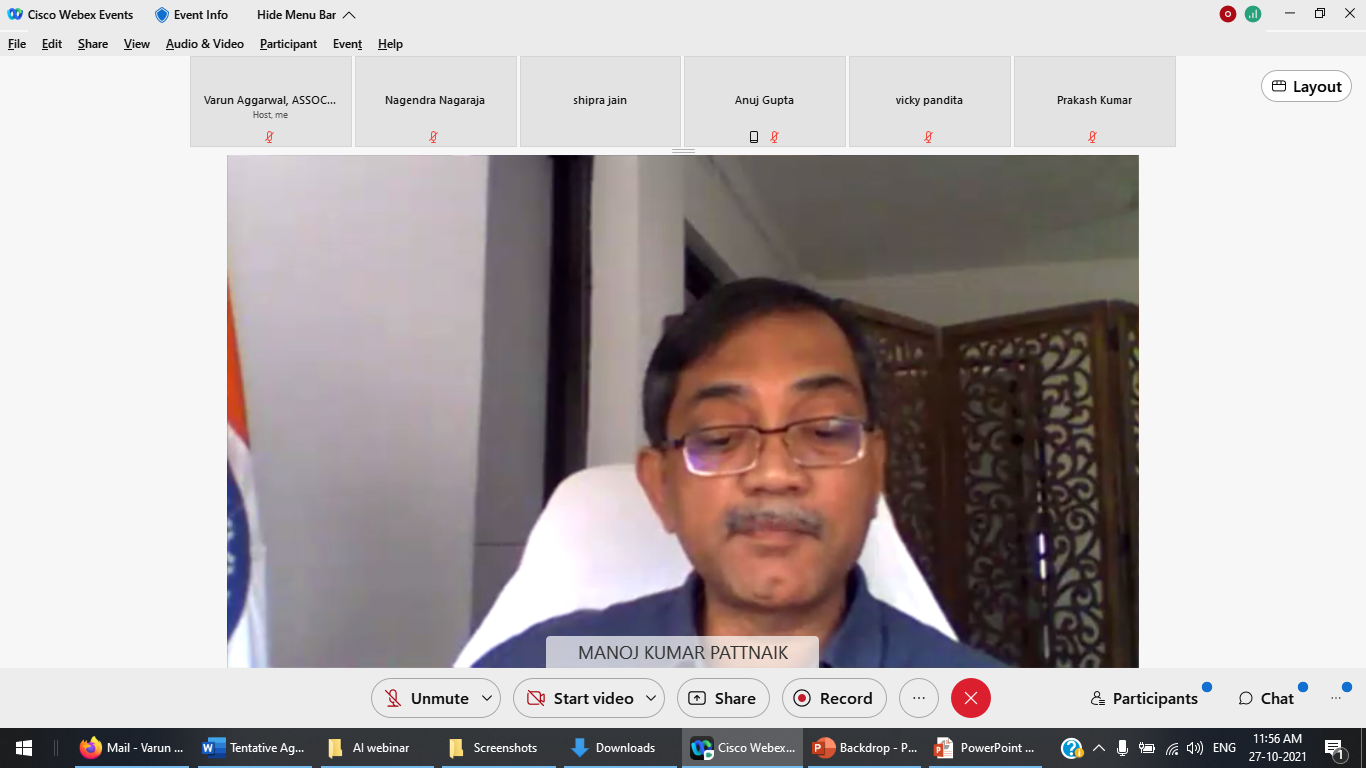
Task: Open the more options ellipsis button
Action: (919, 698)
